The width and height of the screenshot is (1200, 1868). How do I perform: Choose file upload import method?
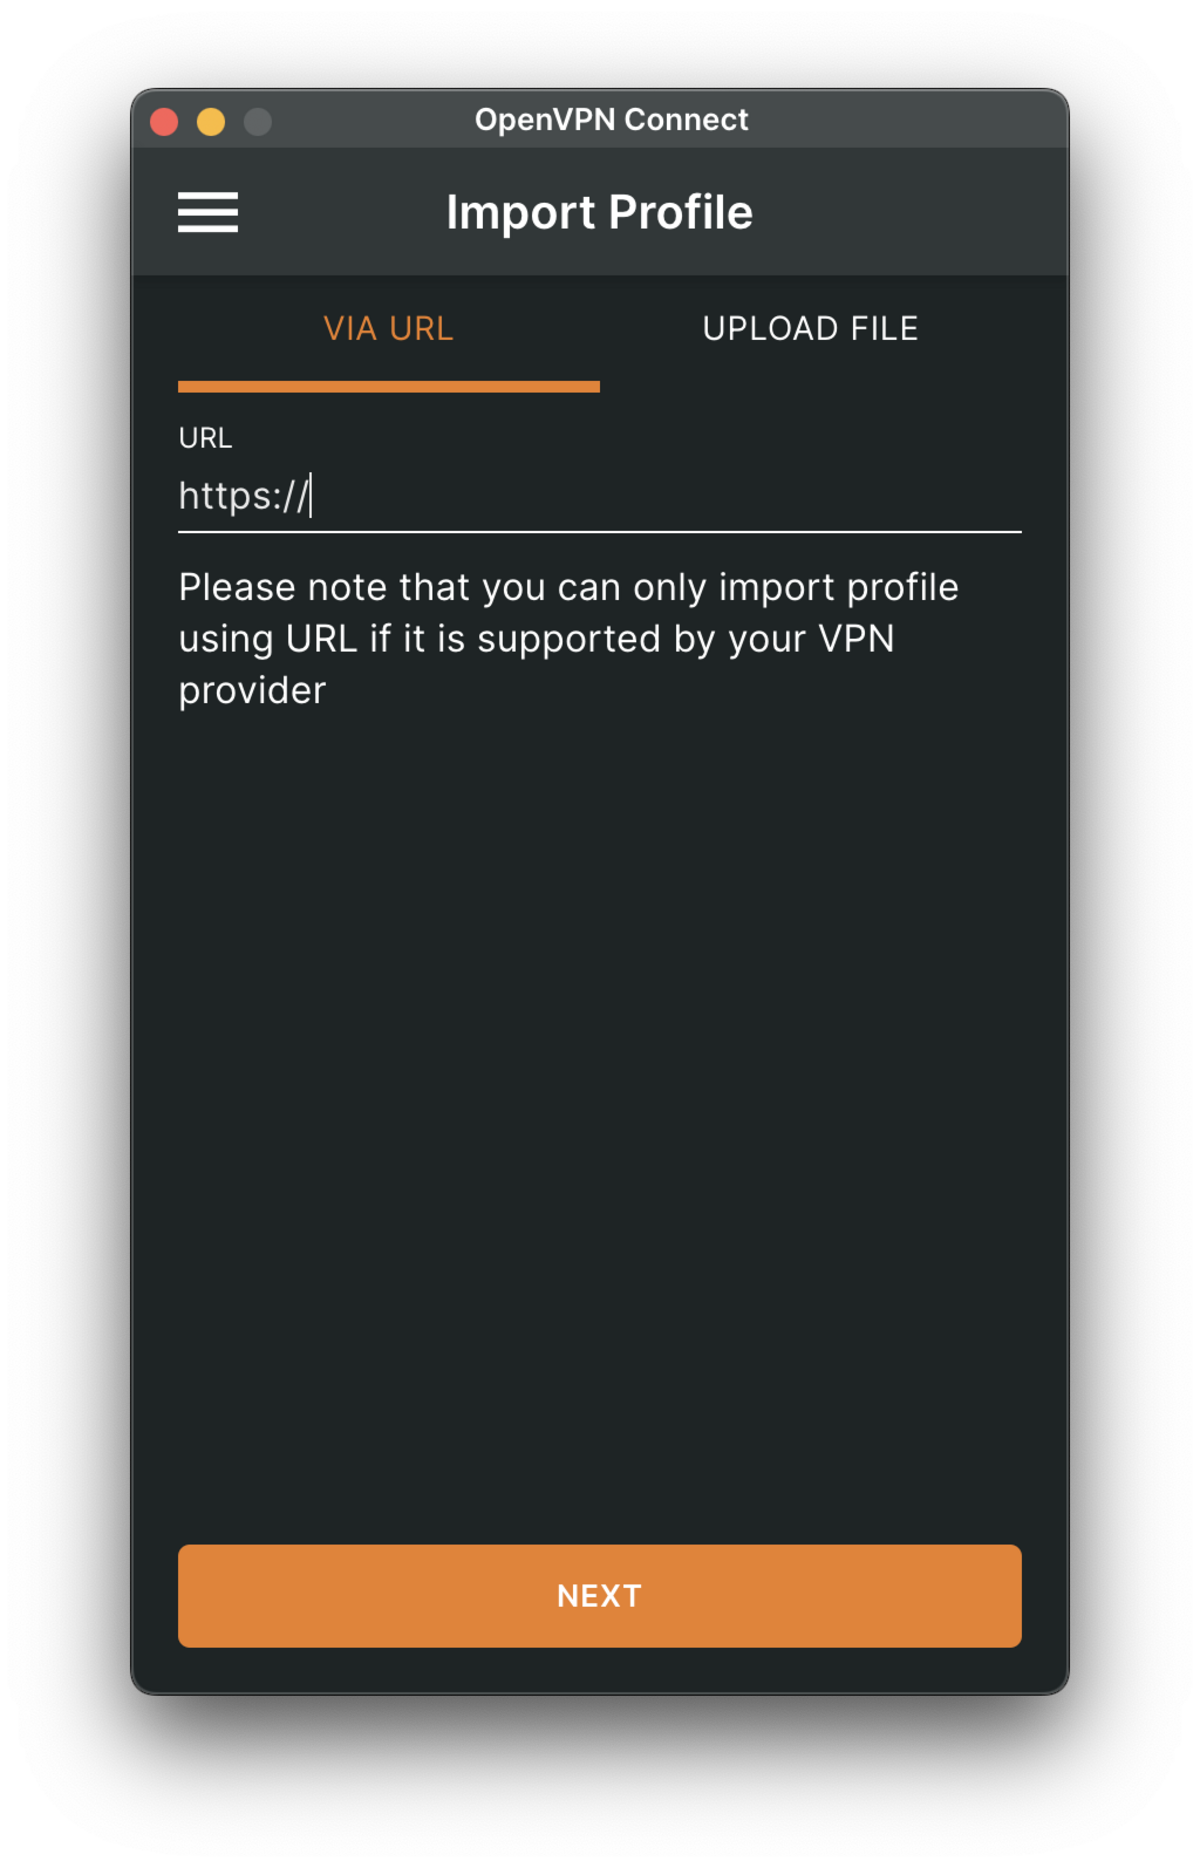810,328
